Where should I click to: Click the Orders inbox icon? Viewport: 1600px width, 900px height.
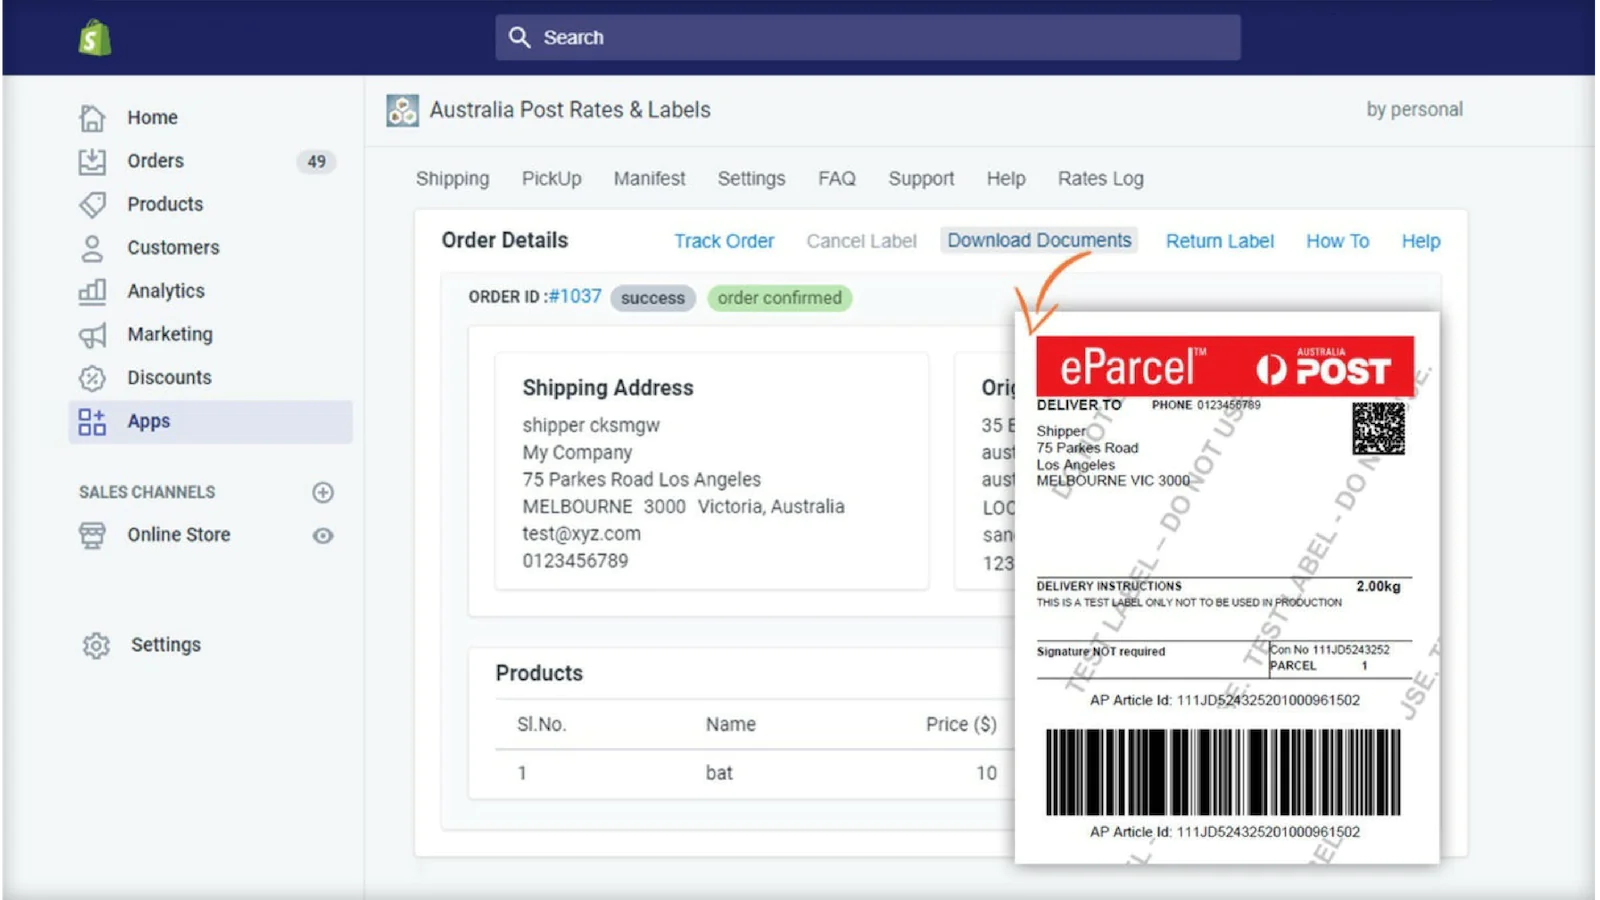point(92,161)
